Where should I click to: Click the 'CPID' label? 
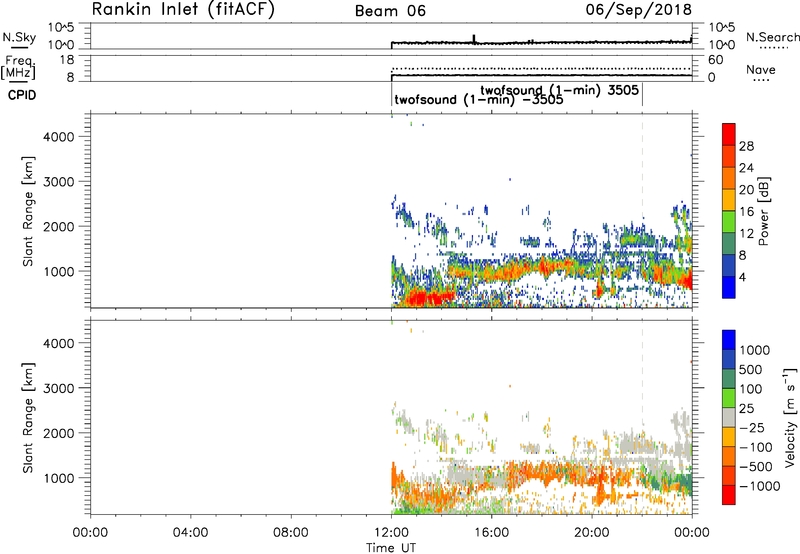(22, 95)
